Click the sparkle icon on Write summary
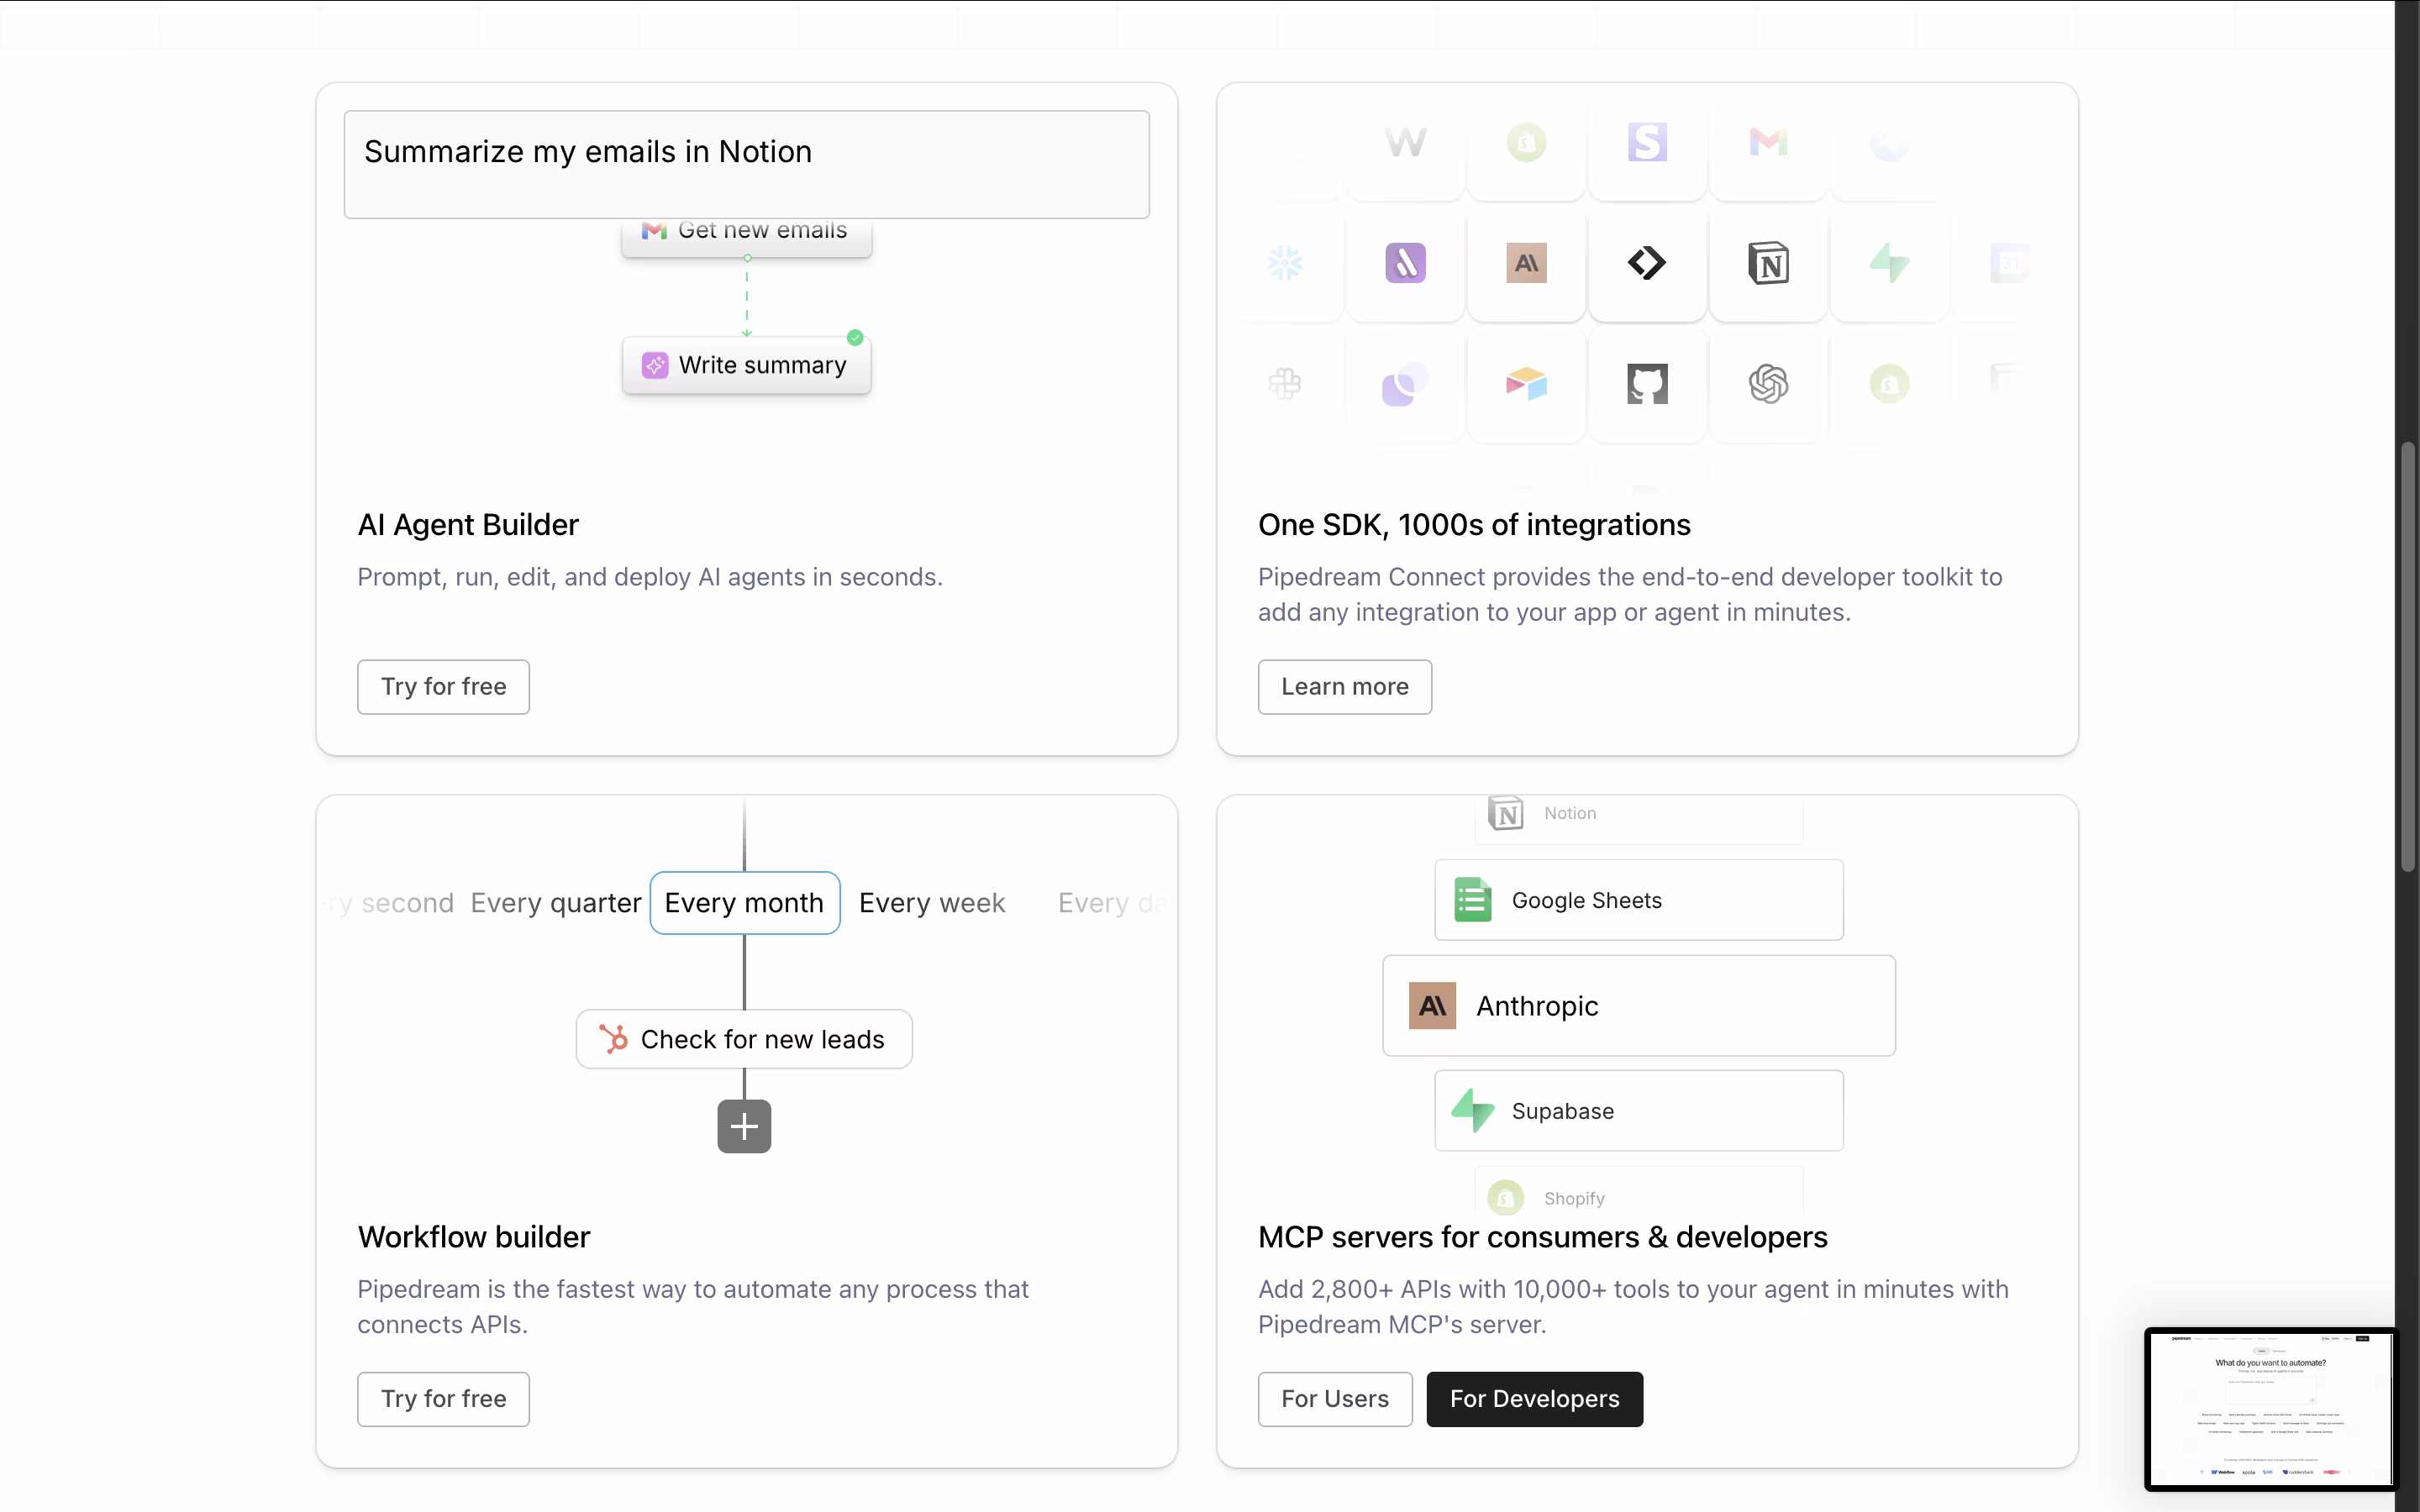 point(655,365)
